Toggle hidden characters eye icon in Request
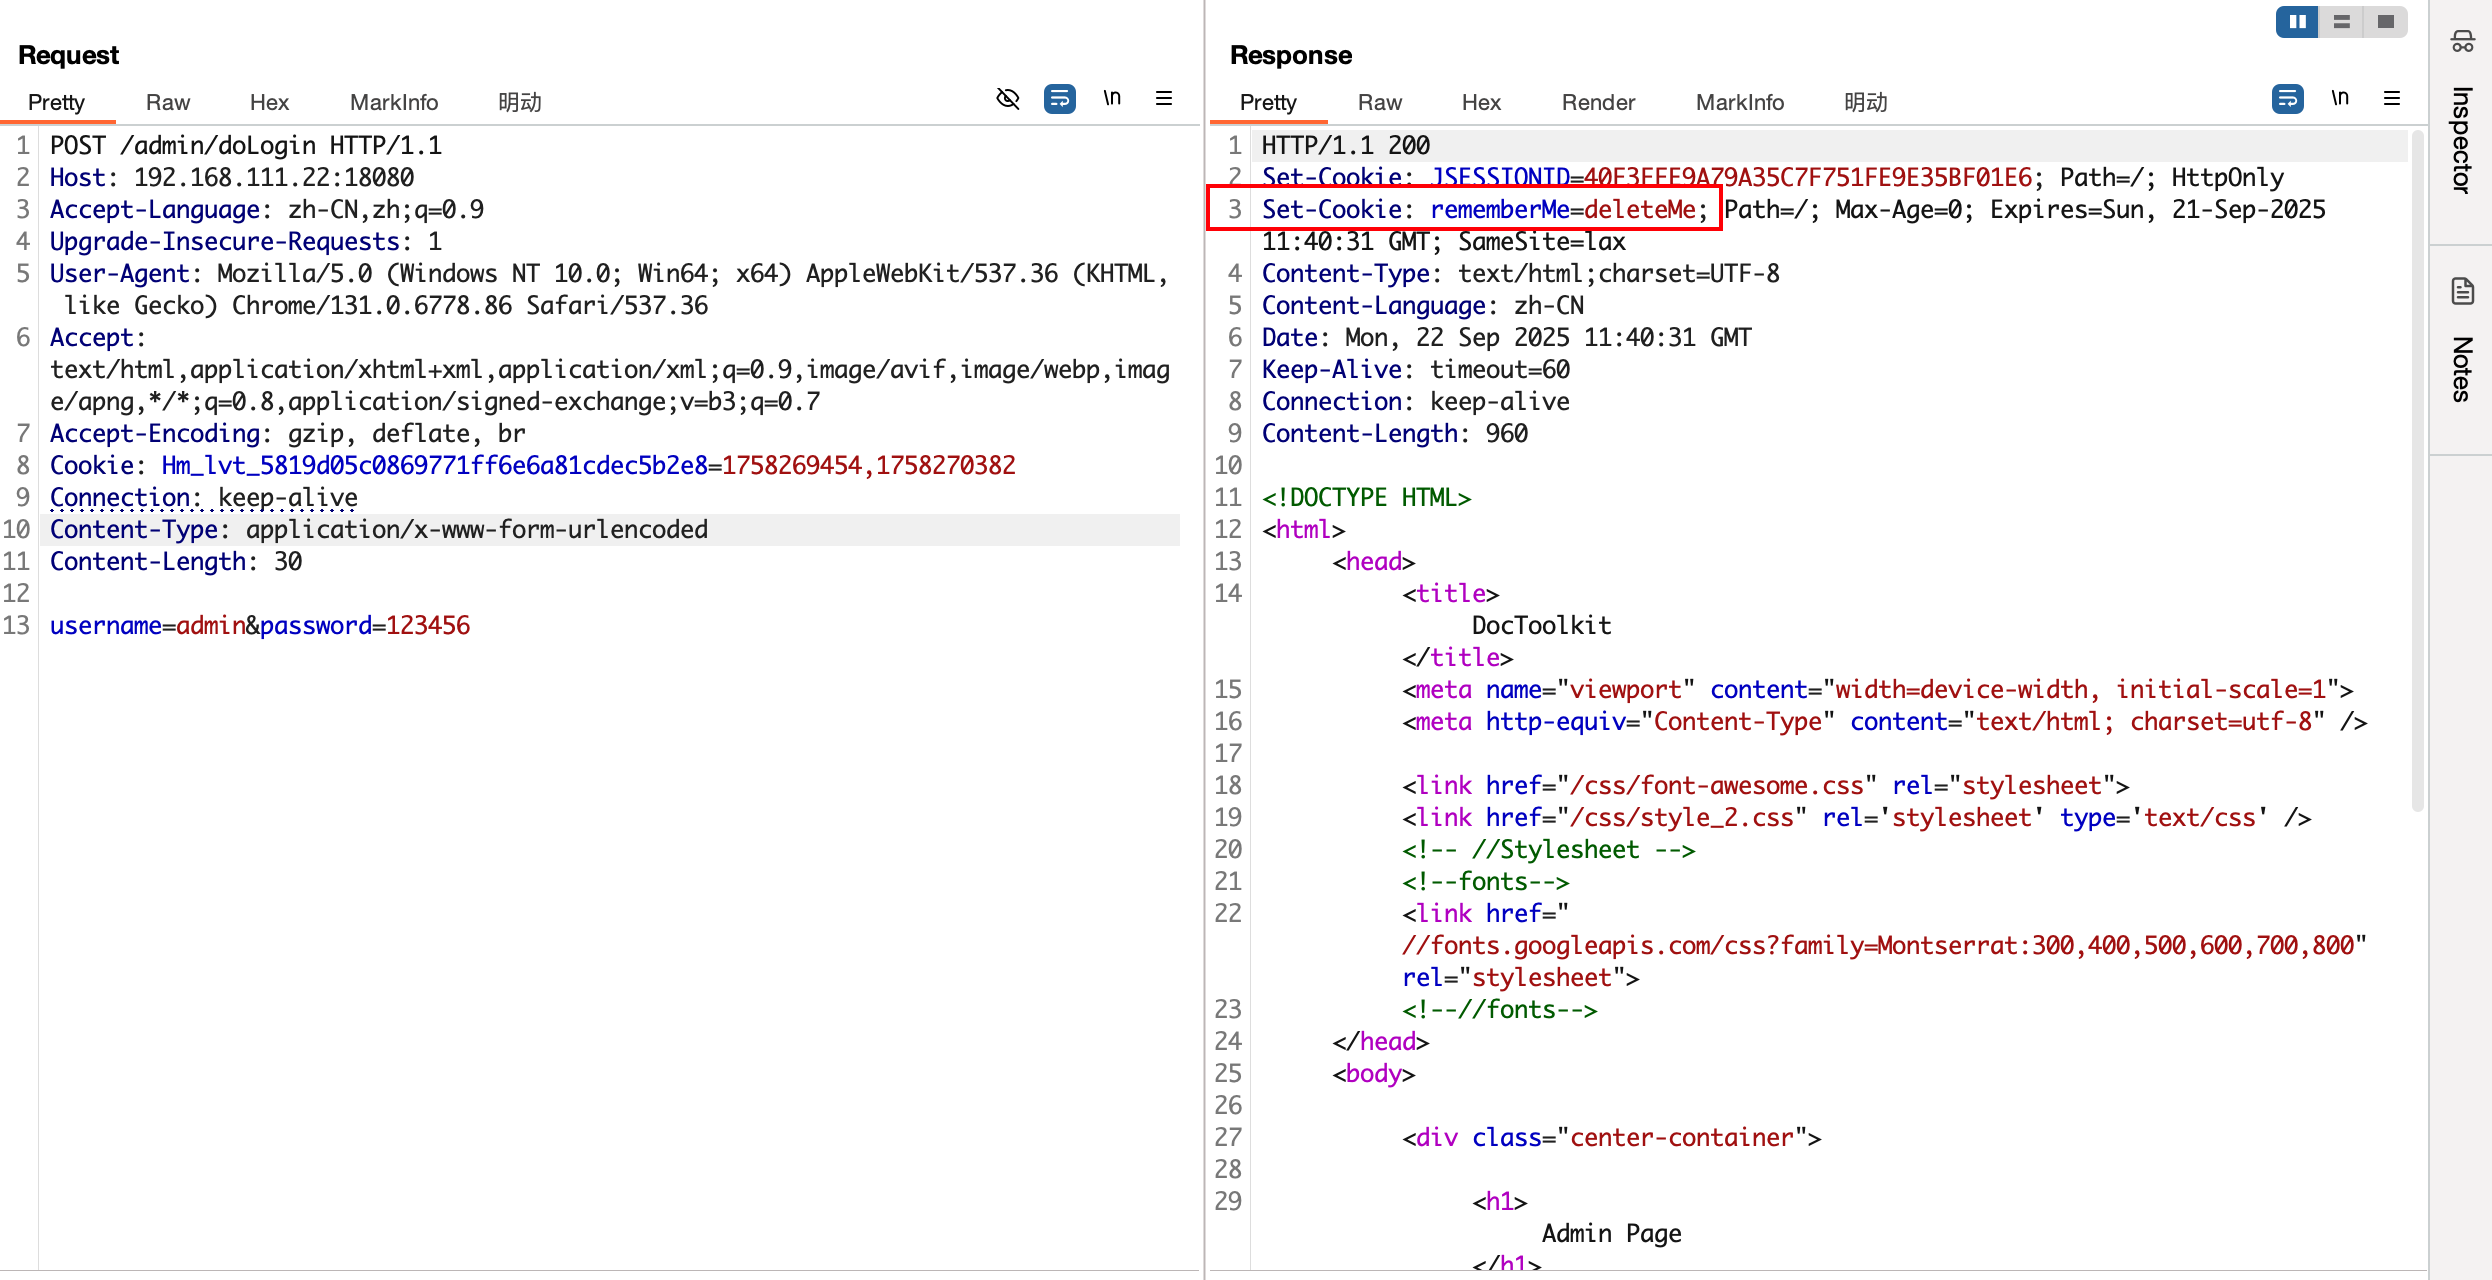The image size is (2492, 1280). point(1008,98)
